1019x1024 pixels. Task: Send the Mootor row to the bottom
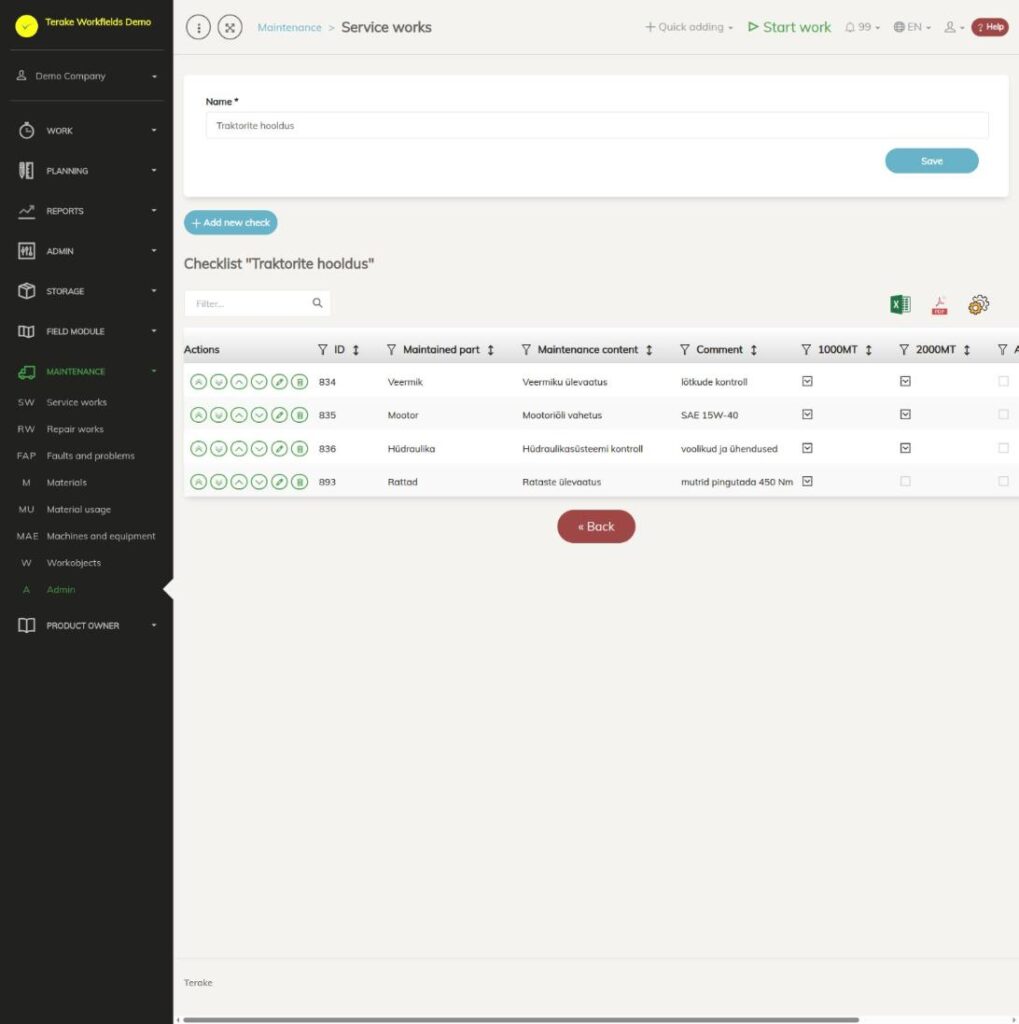coord(219,415)
